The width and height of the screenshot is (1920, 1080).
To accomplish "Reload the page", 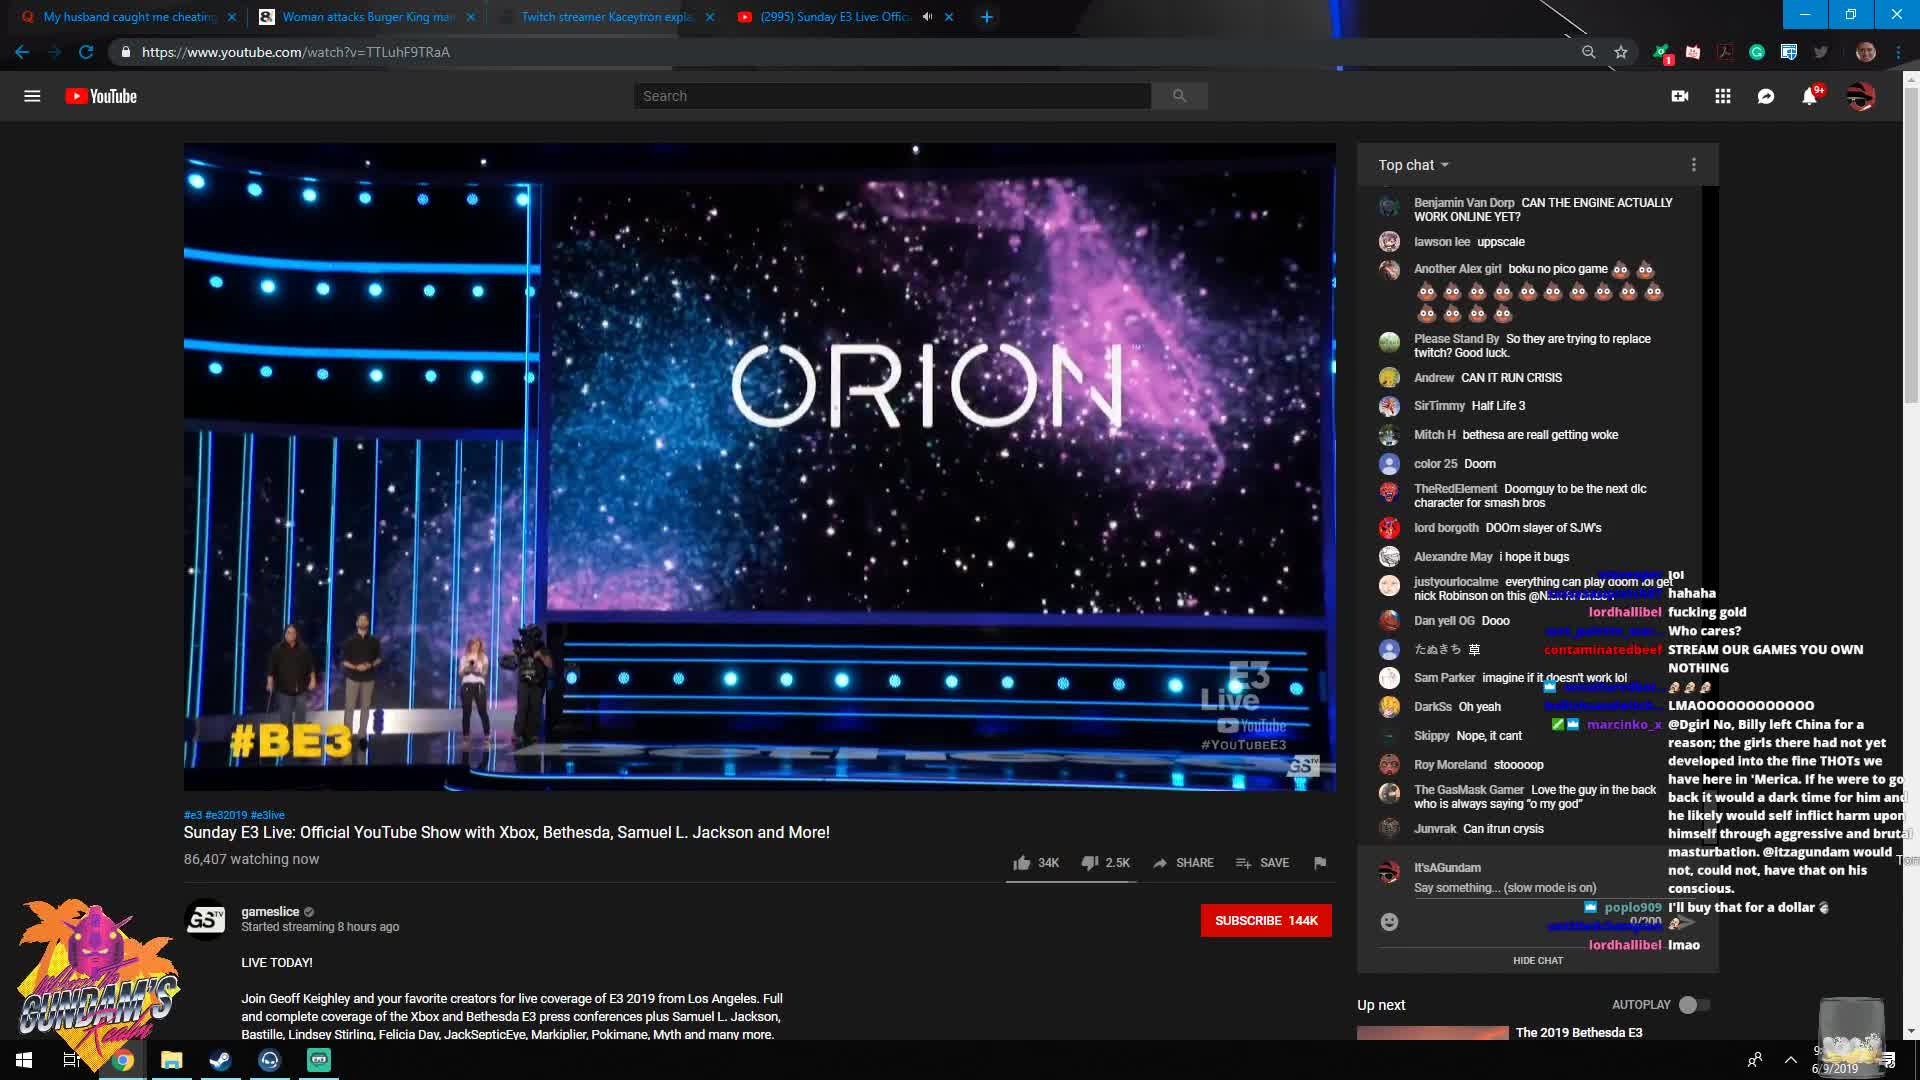I will 86,52.
